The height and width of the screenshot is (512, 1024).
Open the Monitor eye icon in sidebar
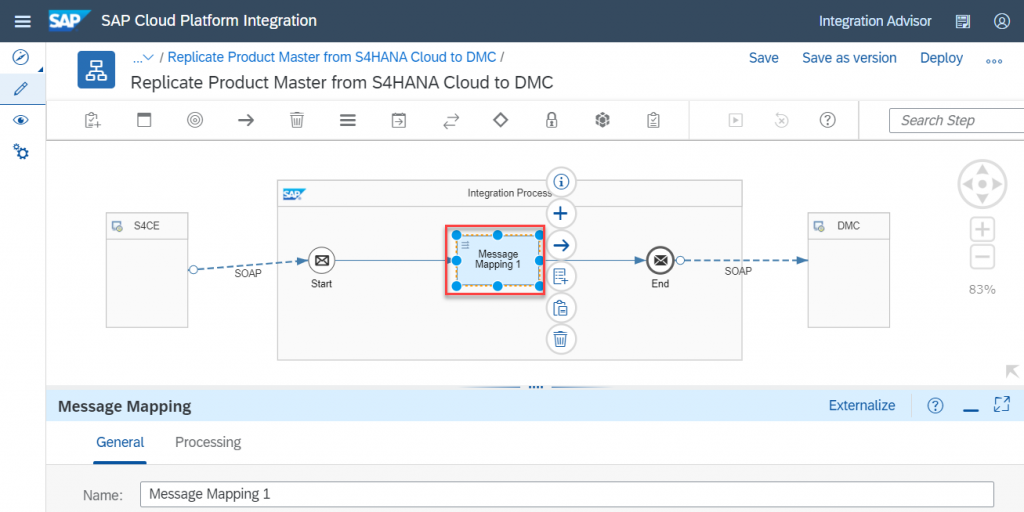21,120
